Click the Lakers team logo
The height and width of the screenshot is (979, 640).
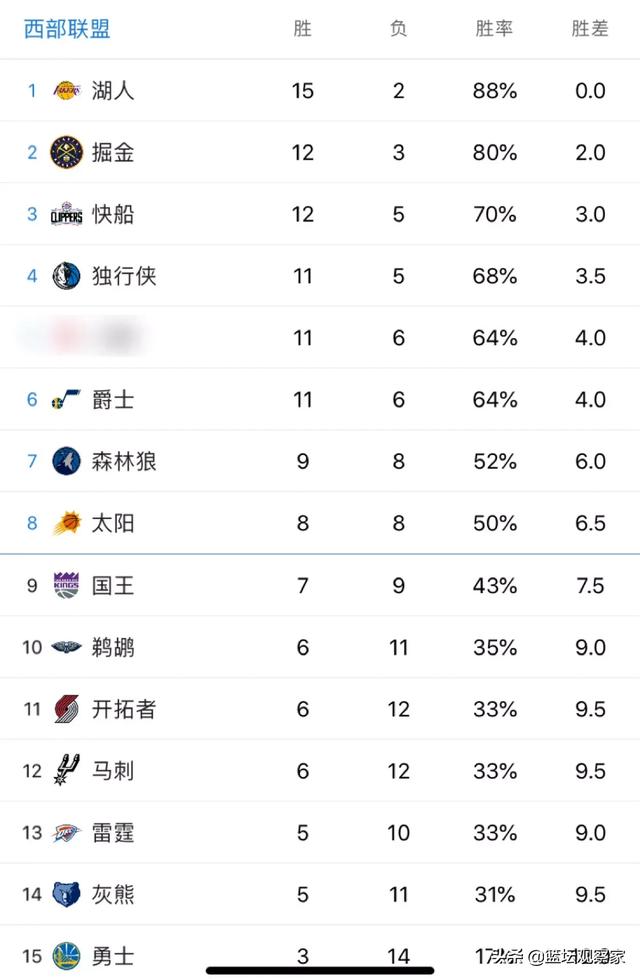click(x=66, y=91)
